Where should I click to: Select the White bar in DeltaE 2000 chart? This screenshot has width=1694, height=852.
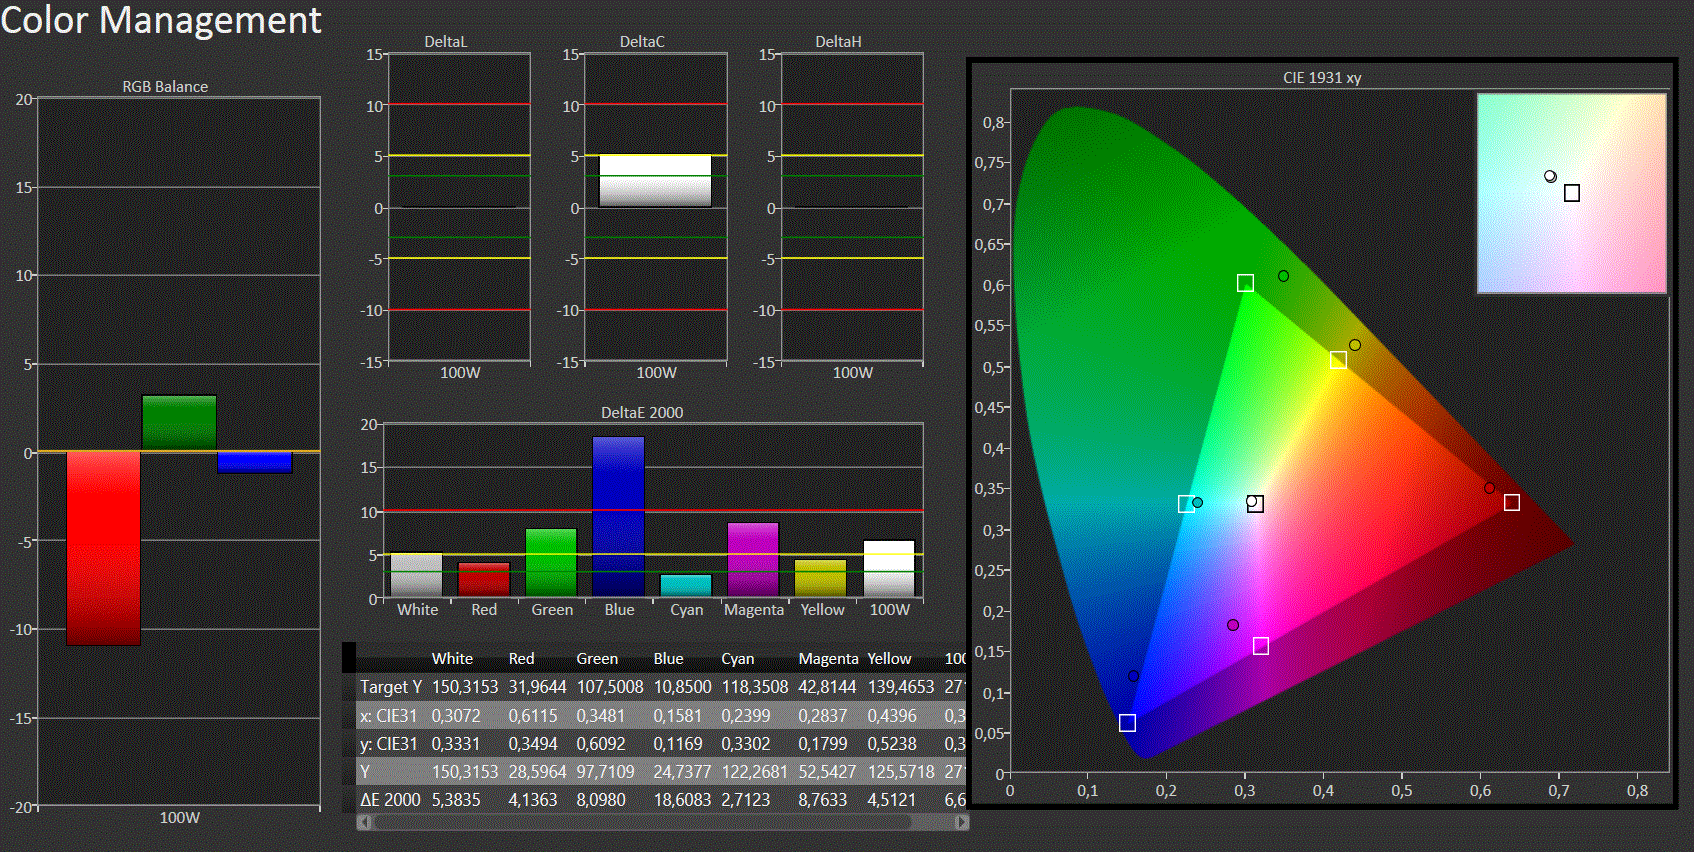tap(417, 575)
